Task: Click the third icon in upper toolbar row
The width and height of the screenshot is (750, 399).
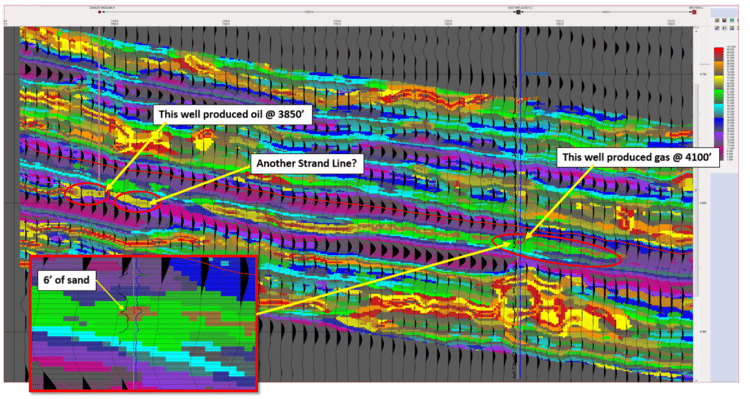Action: coord(732,20)
